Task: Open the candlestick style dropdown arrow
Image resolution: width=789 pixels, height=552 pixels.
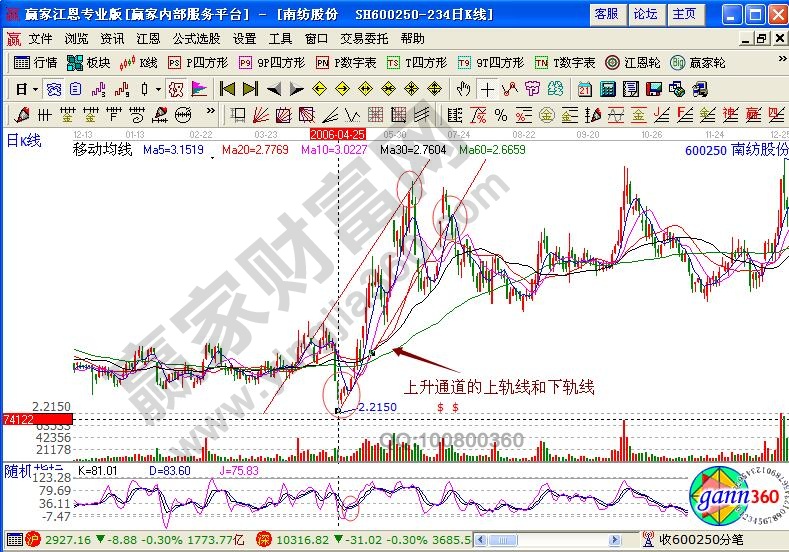Action: click(158, 88)
